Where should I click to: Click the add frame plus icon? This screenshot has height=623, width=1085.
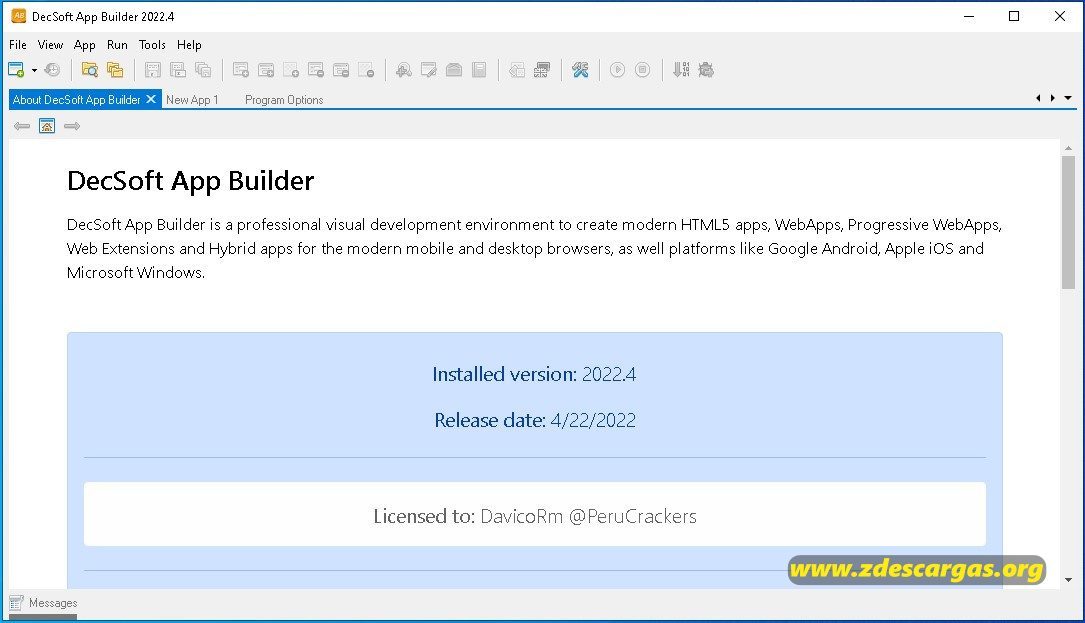tap(291, 69)
